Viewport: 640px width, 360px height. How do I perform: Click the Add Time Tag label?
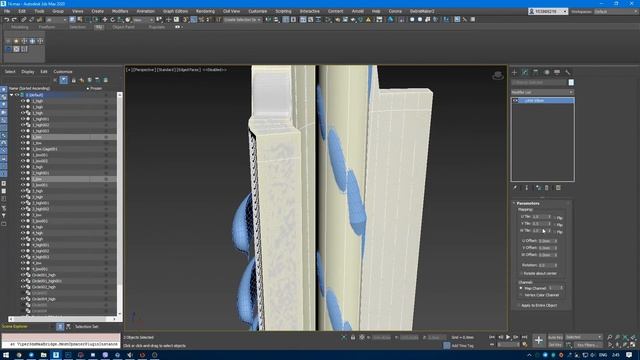pyautogui.click(x=462, y=346)
